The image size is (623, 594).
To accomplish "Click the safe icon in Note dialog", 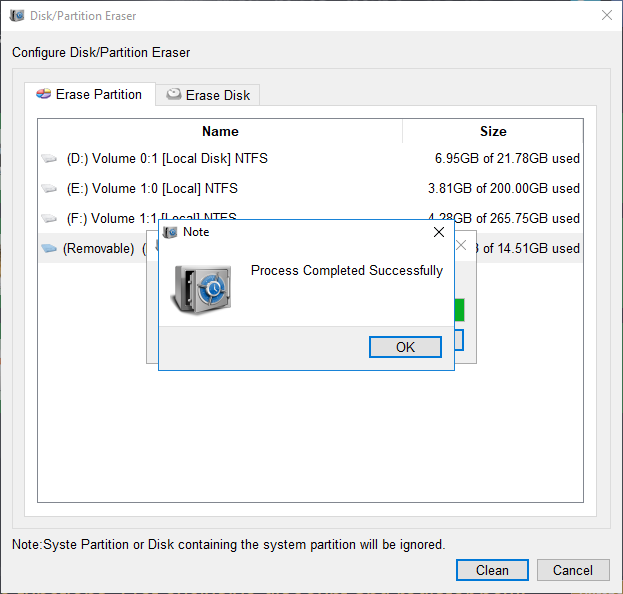I will 201,288.
